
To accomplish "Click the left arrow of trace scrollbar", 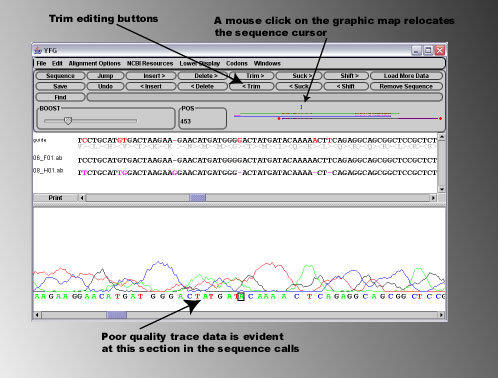I will 37,315.
